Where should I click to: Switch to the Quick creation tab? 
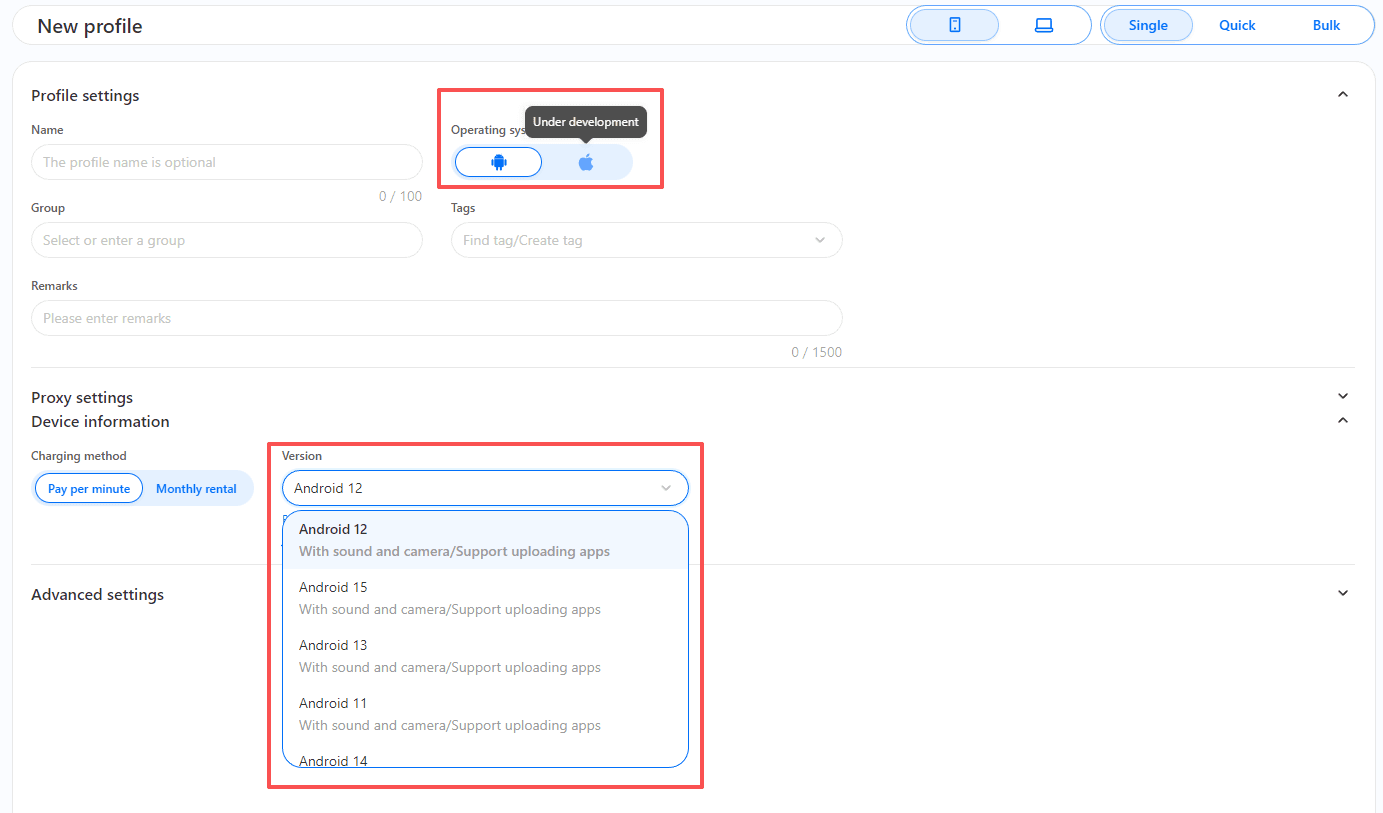point(1236,25)
